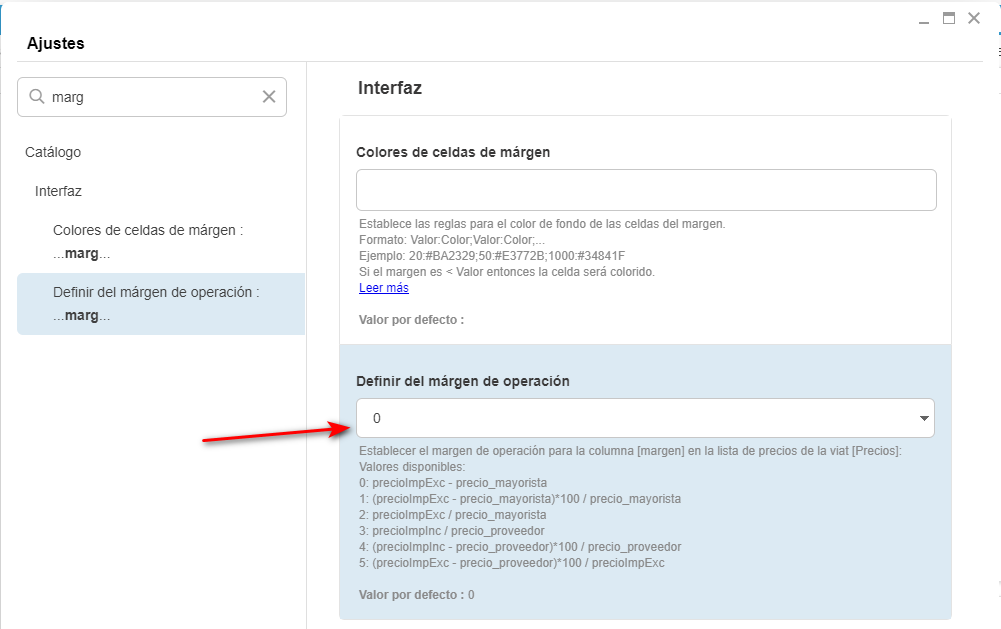
Task: Clear the 'marg' search text with X
Action: 269,97
